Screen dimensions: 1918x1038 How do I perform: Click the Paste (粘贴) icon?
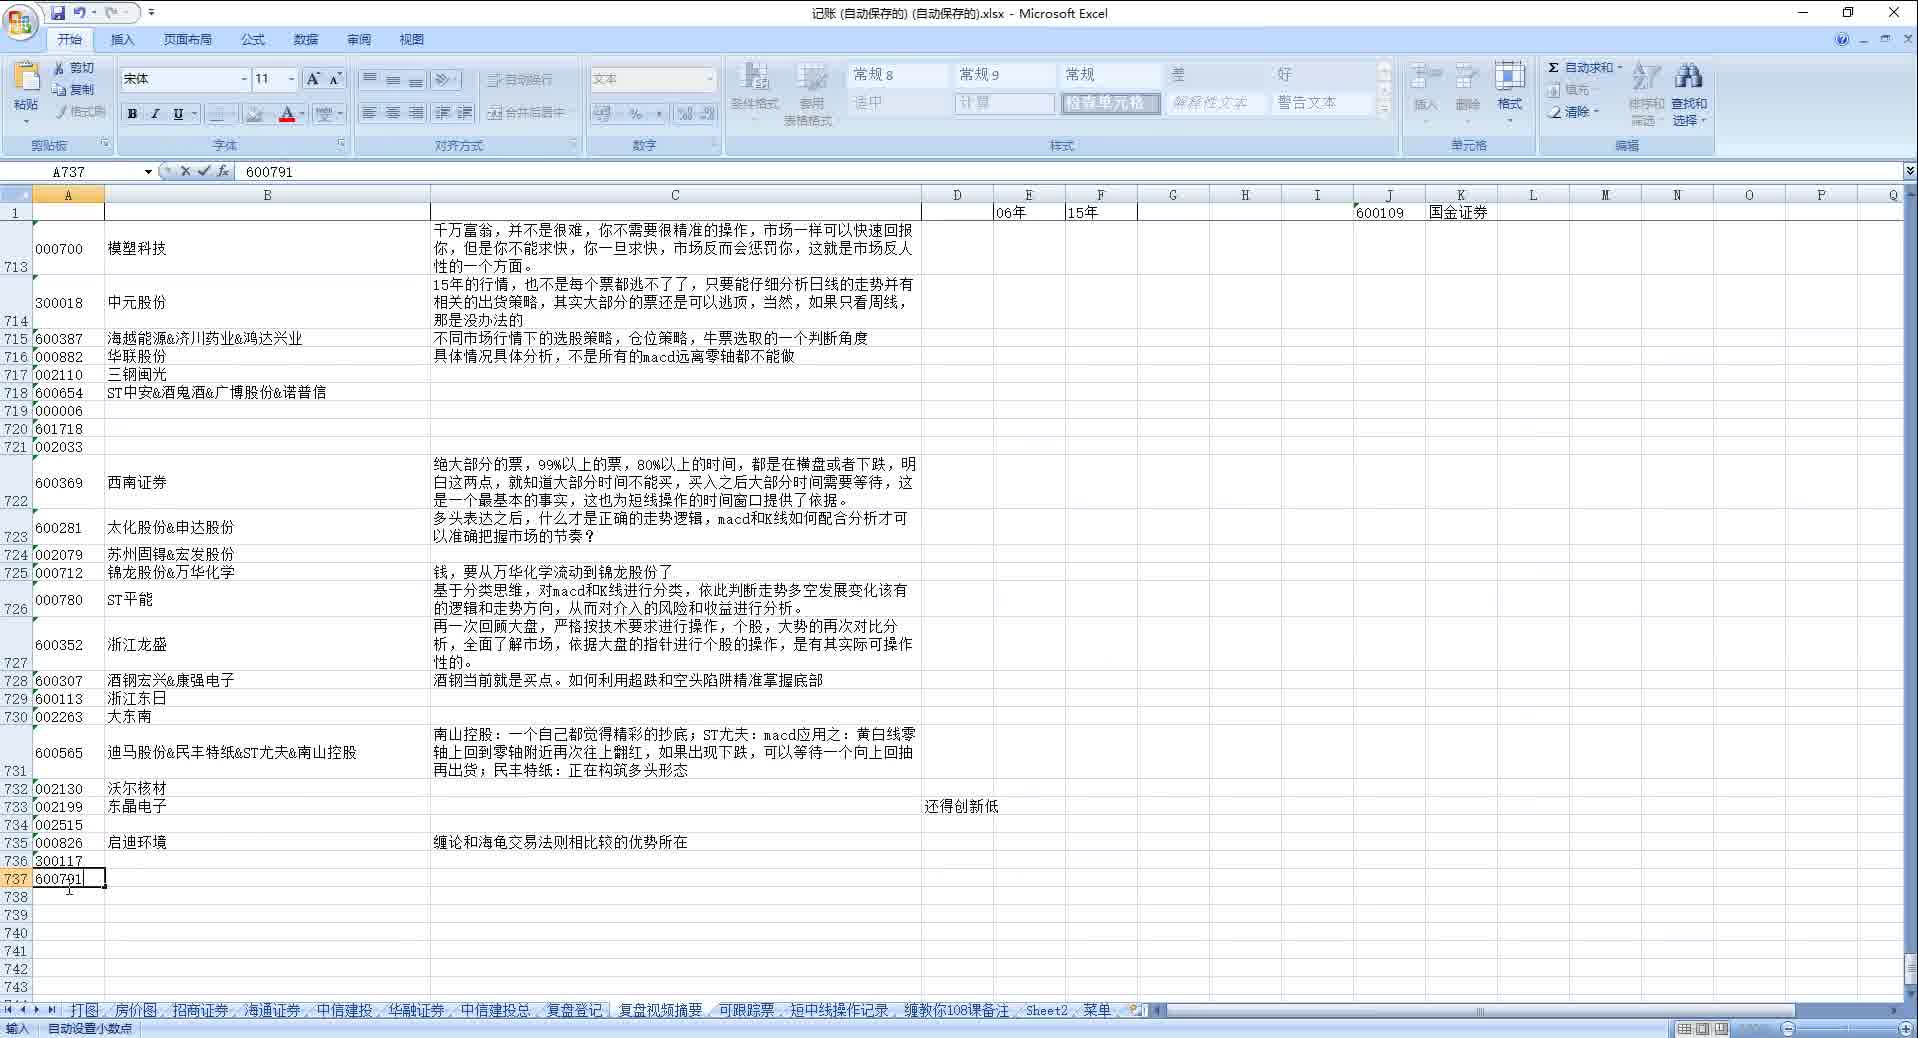point(26,78)
